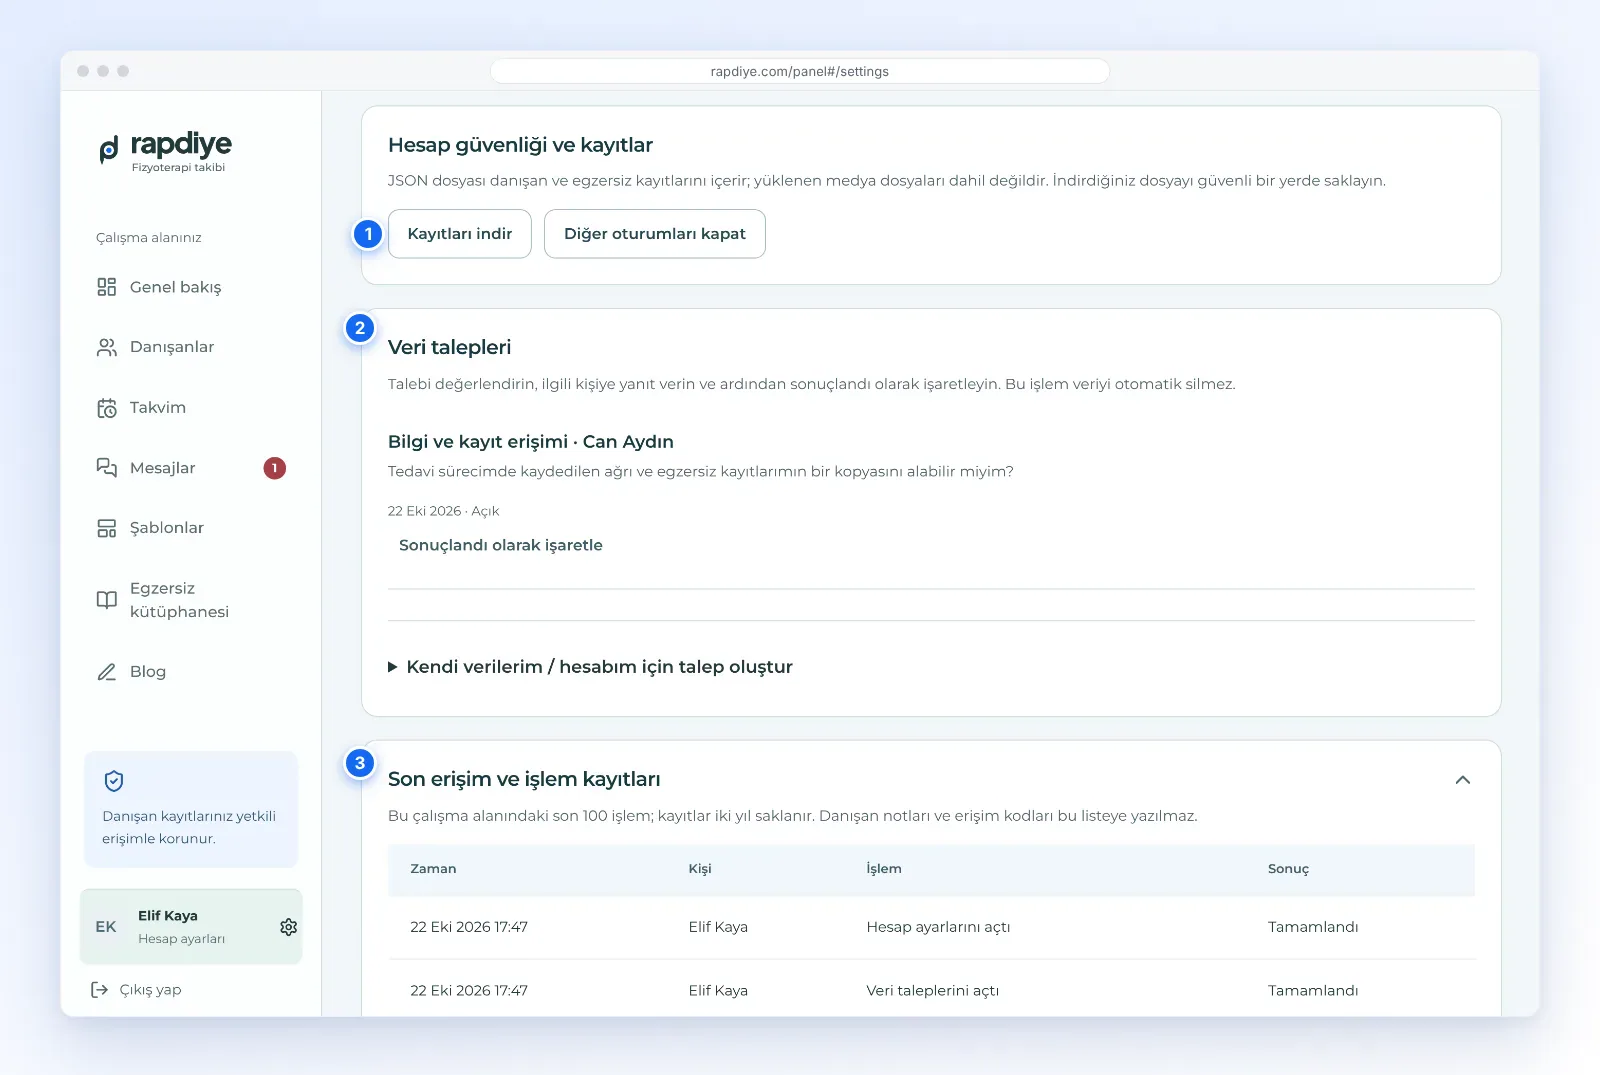Click the Danışanlar people icon
Screen dimensions: 1600x1075
(107, 347)
